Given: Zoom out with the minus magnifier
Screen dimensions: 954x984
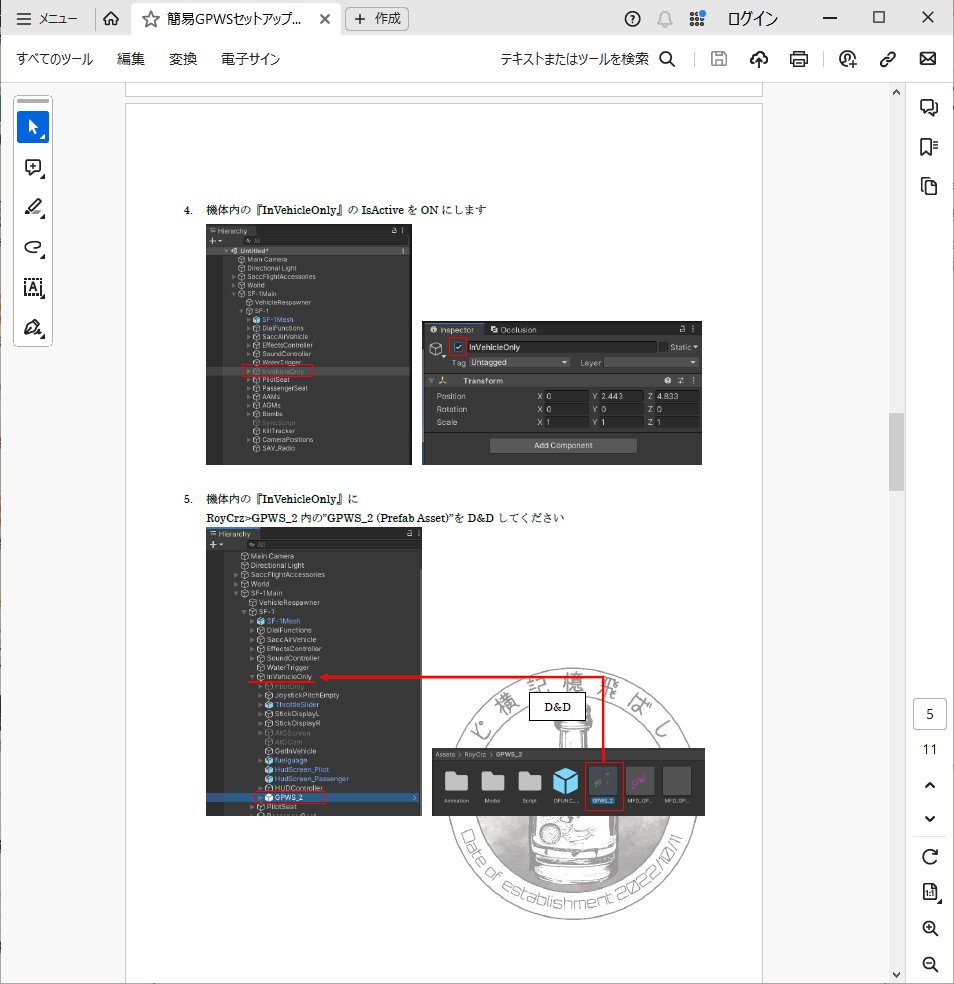Looking at the screenshot, I should (x=930, y=964).
